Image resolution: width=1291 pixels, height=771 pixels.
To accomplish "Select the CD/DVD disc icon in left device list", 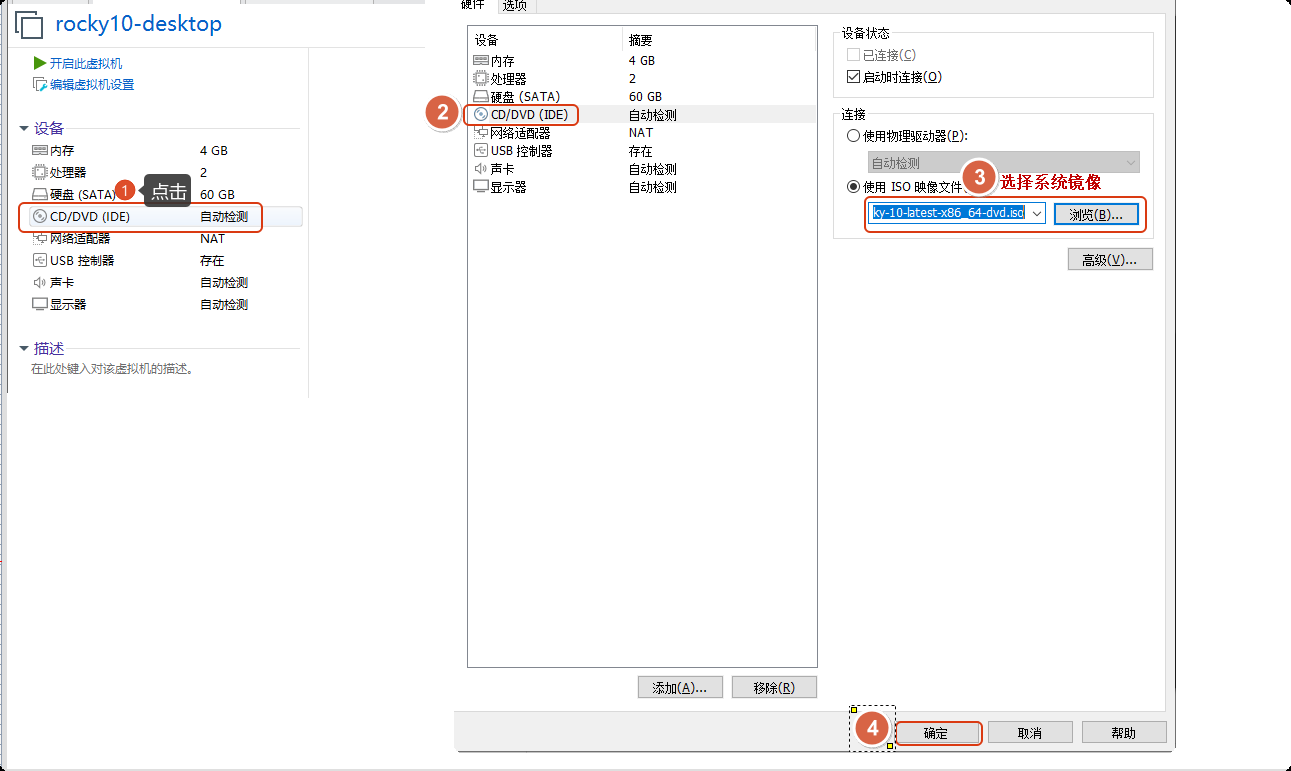I will [40, 216].
